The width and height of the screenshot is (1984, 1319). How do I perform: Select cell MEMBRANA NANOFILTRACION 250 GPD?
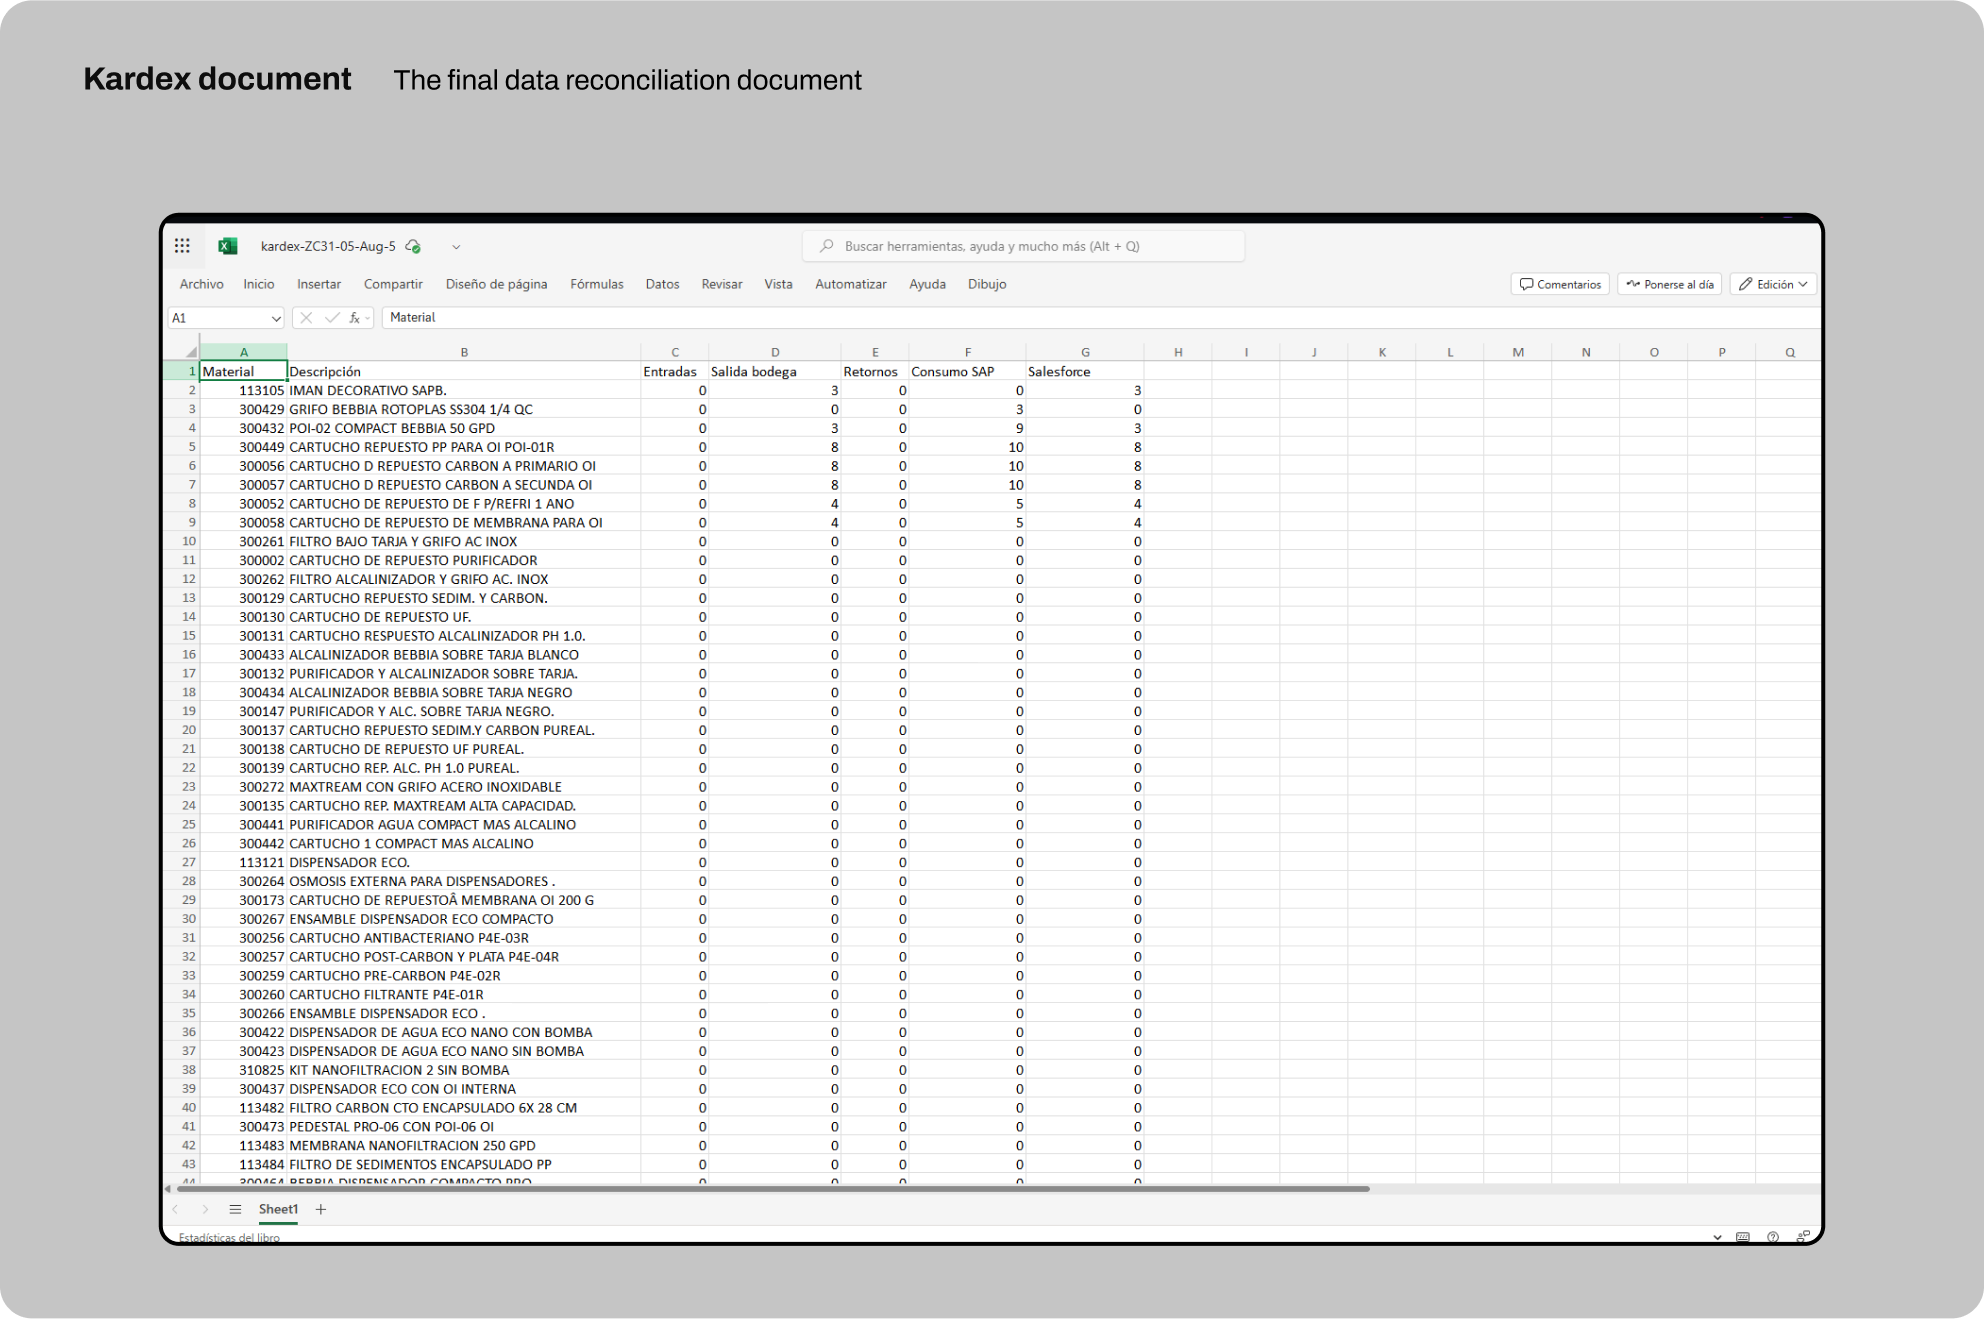(x=464, y=1146)
